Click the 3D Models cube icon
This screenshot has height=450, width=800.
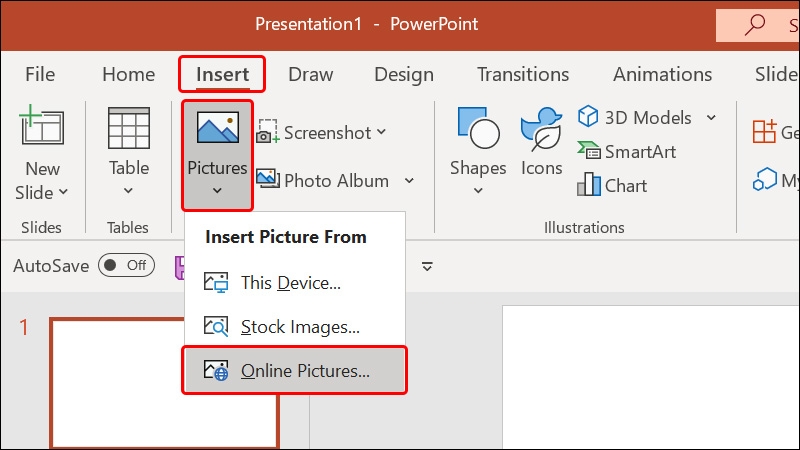pos(588,116)
